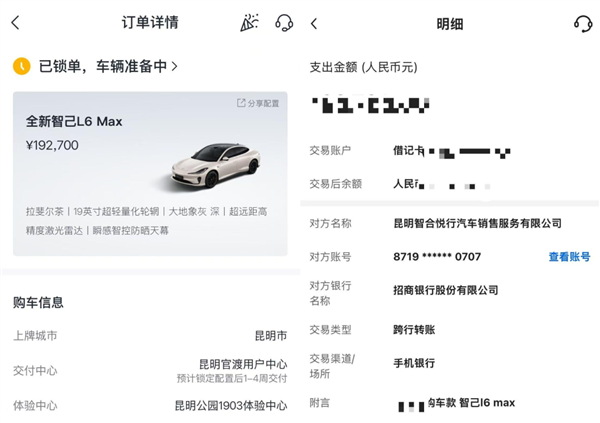Select the 明细 page title

[x=450, y=24]
